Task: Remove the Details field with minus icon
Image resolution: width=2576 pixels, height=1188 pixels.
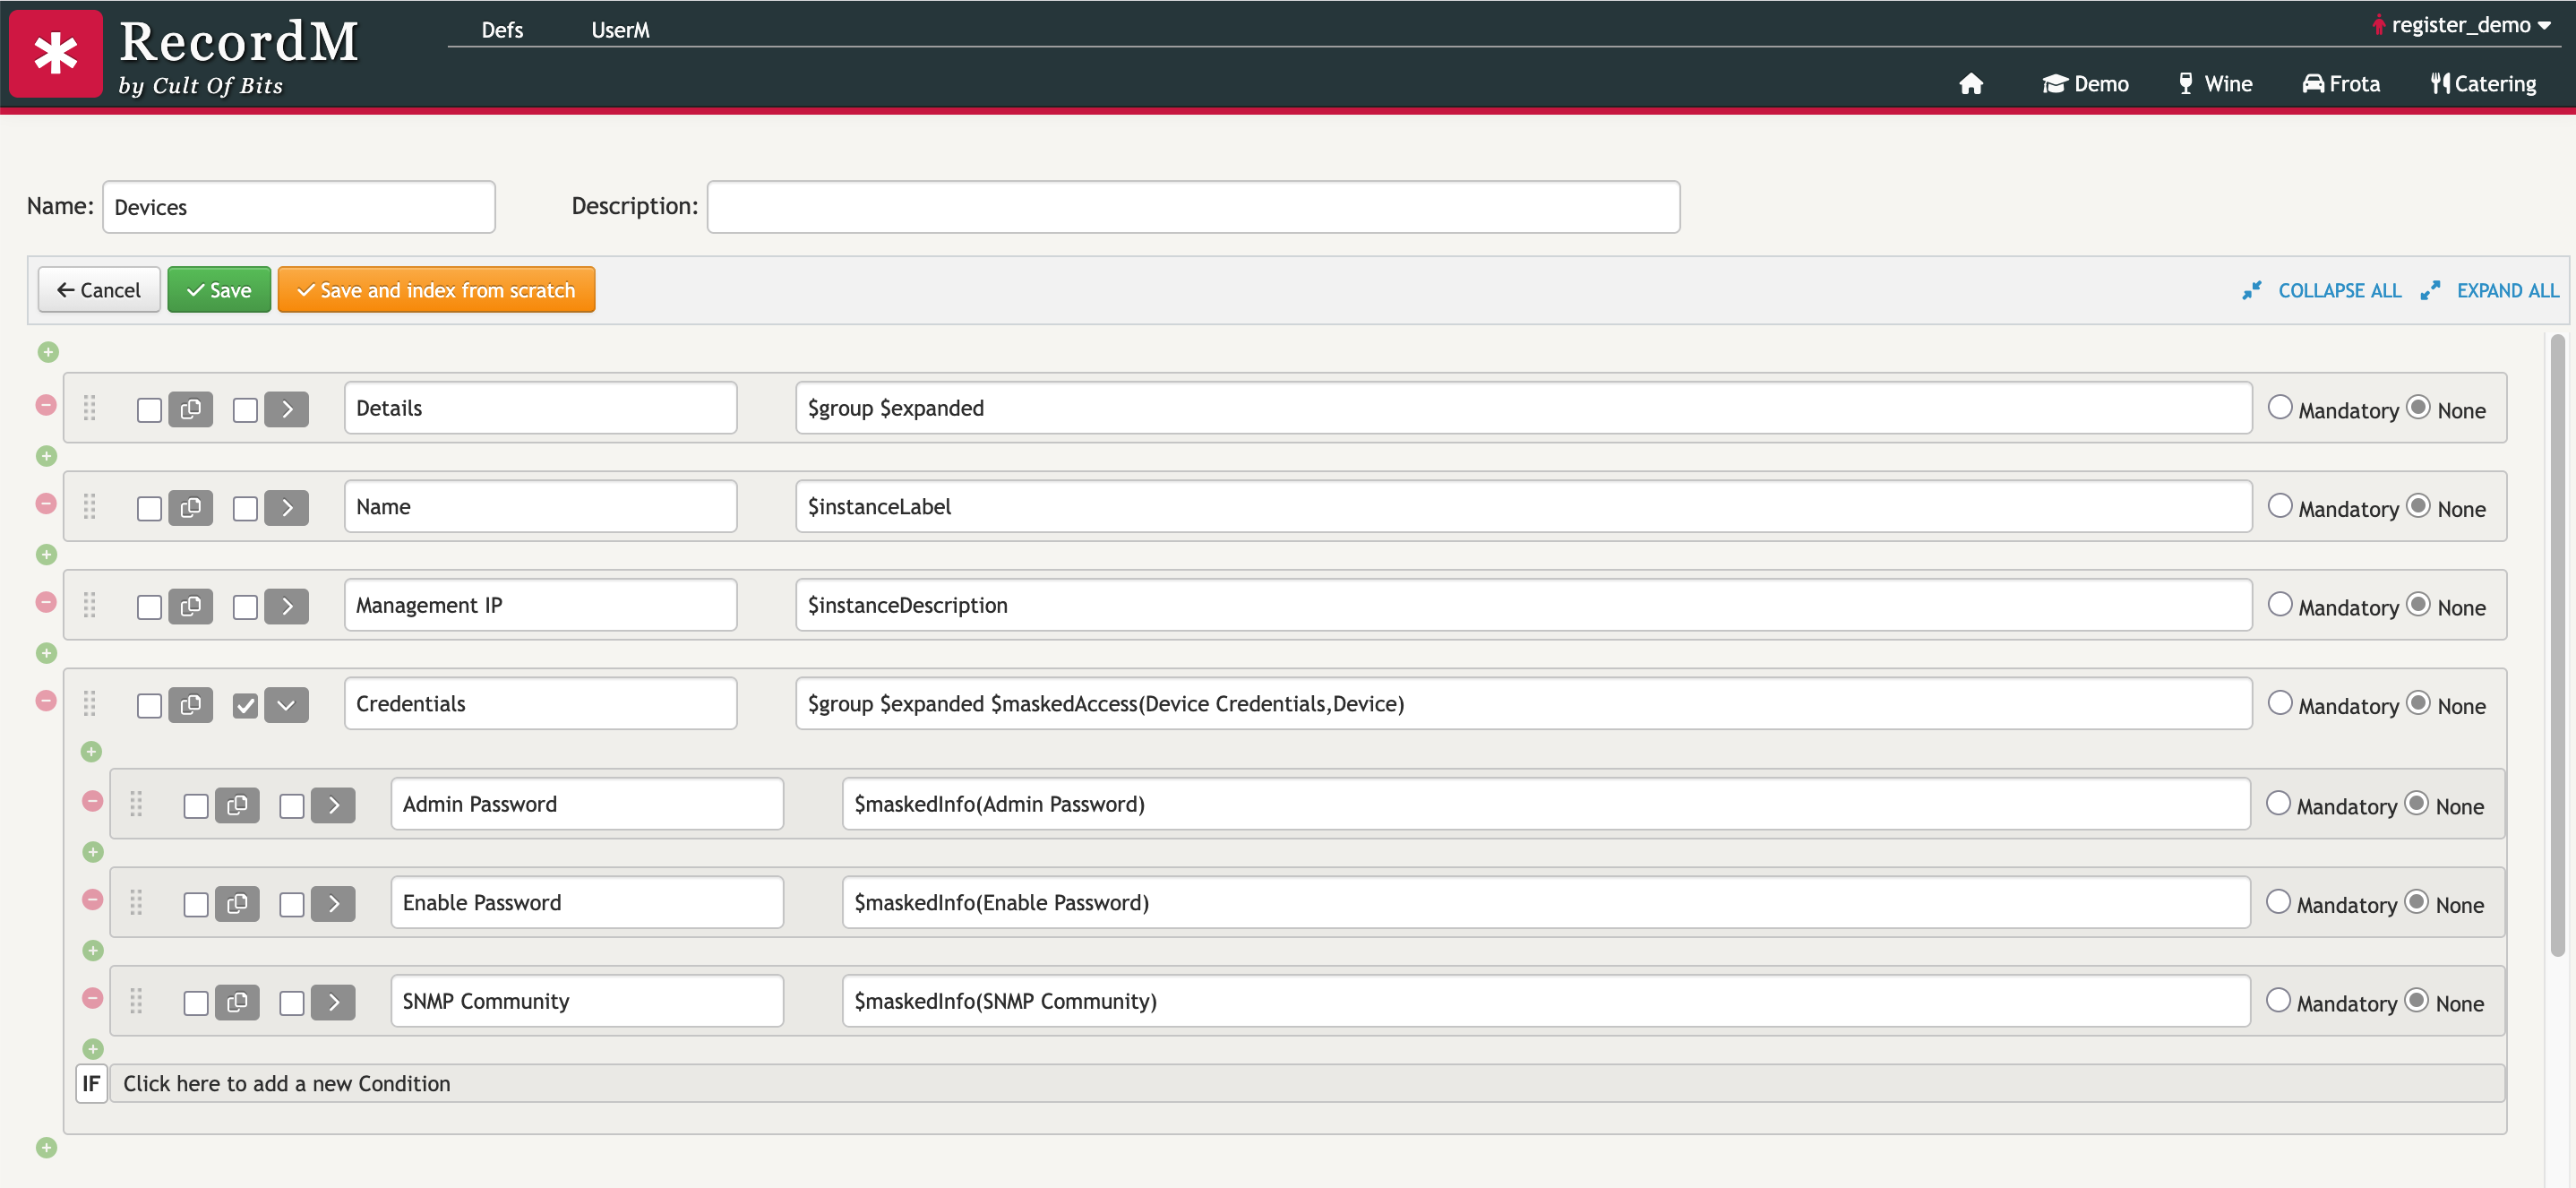Action: [46, 405]
